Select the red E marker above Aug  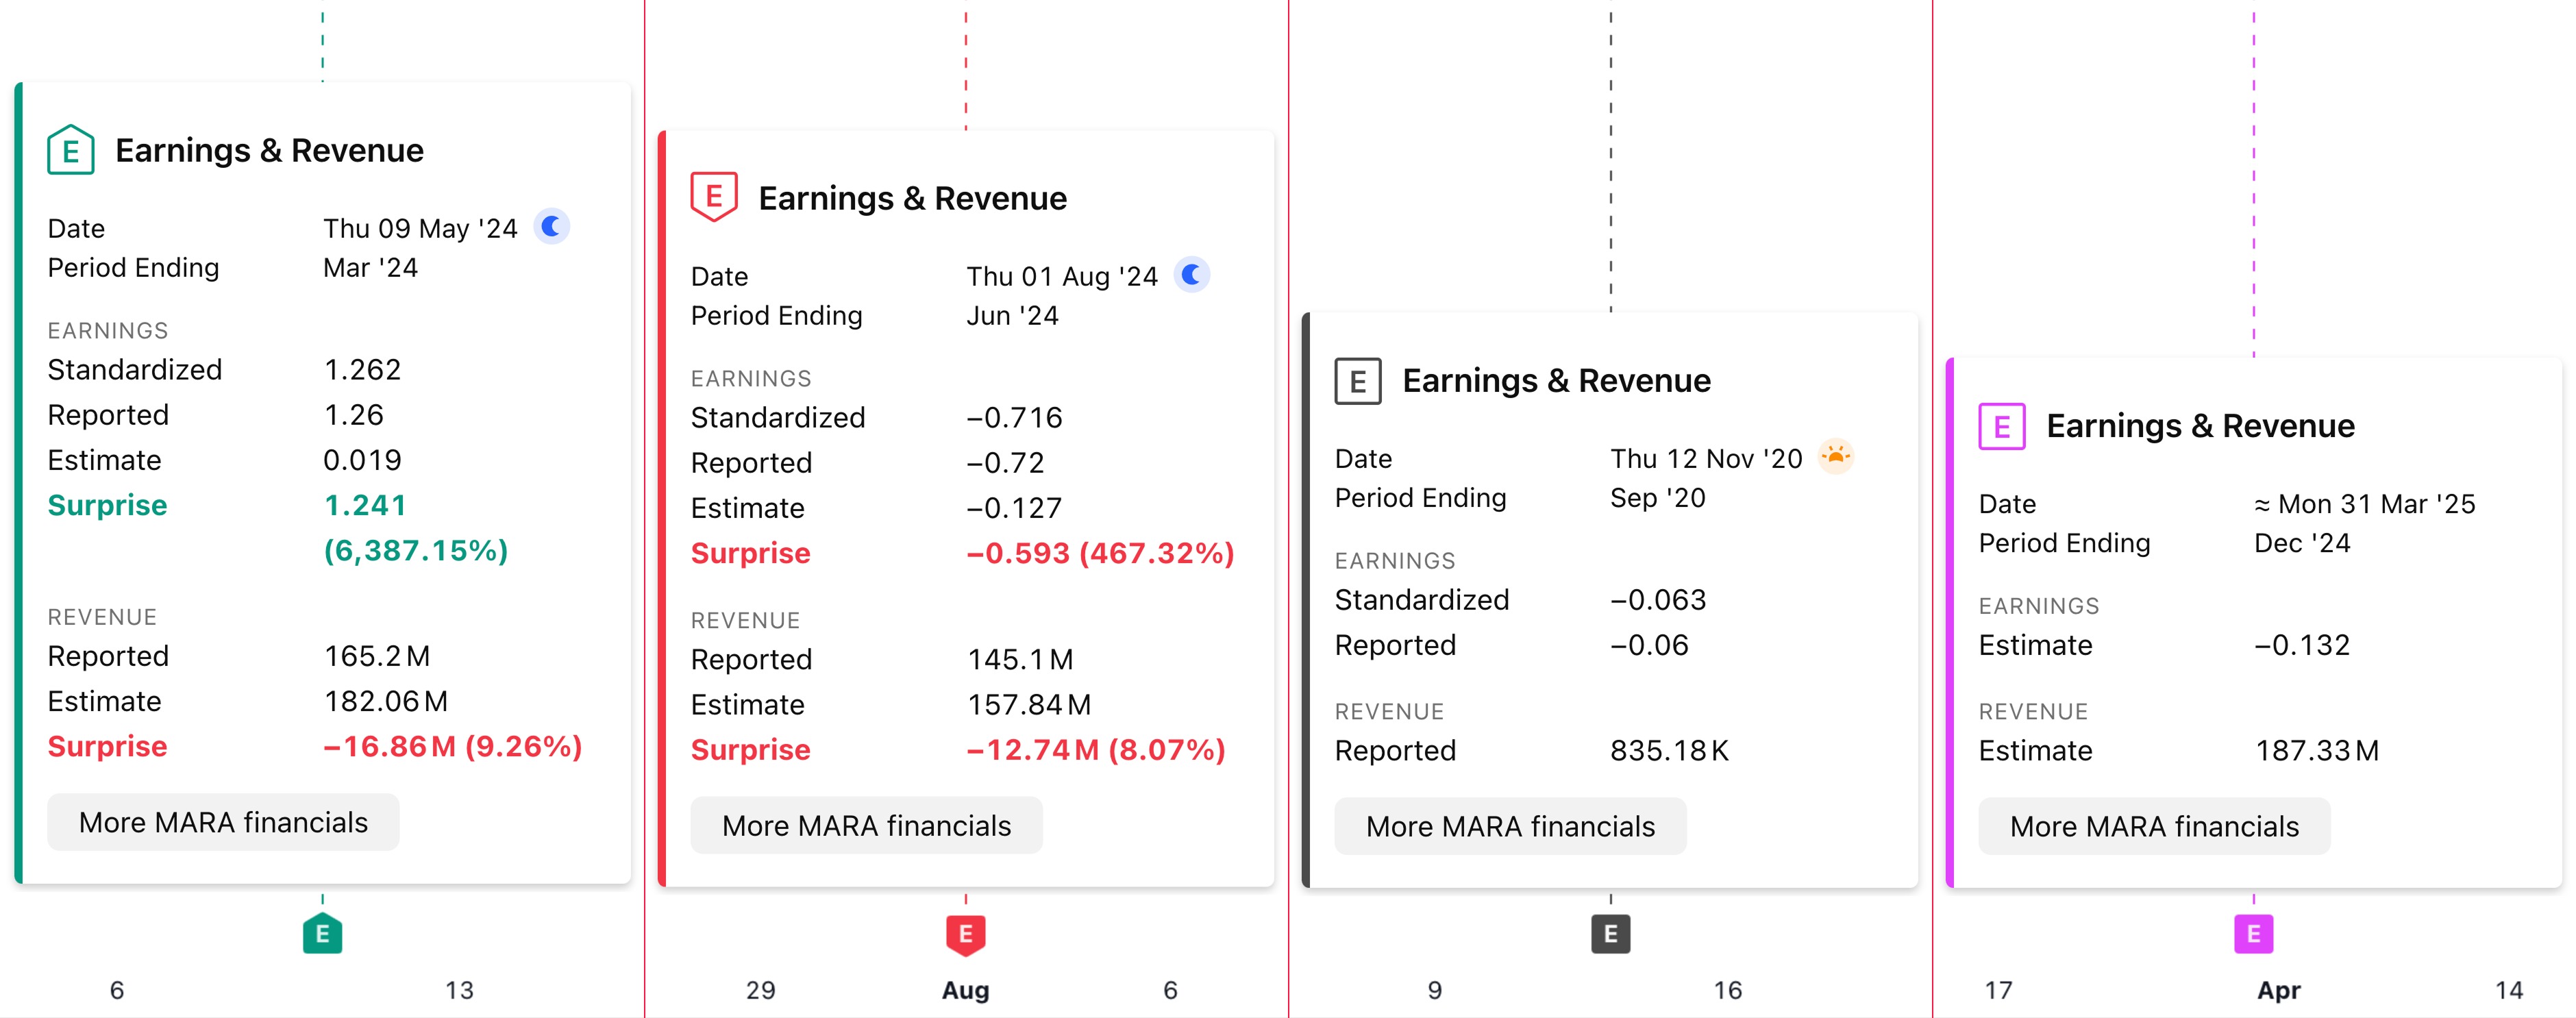tap(966, 934)
